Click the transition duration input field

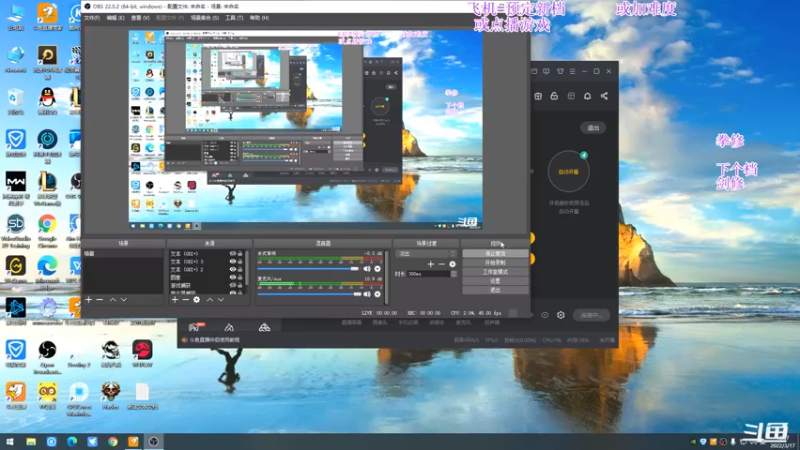click(429, 274)
